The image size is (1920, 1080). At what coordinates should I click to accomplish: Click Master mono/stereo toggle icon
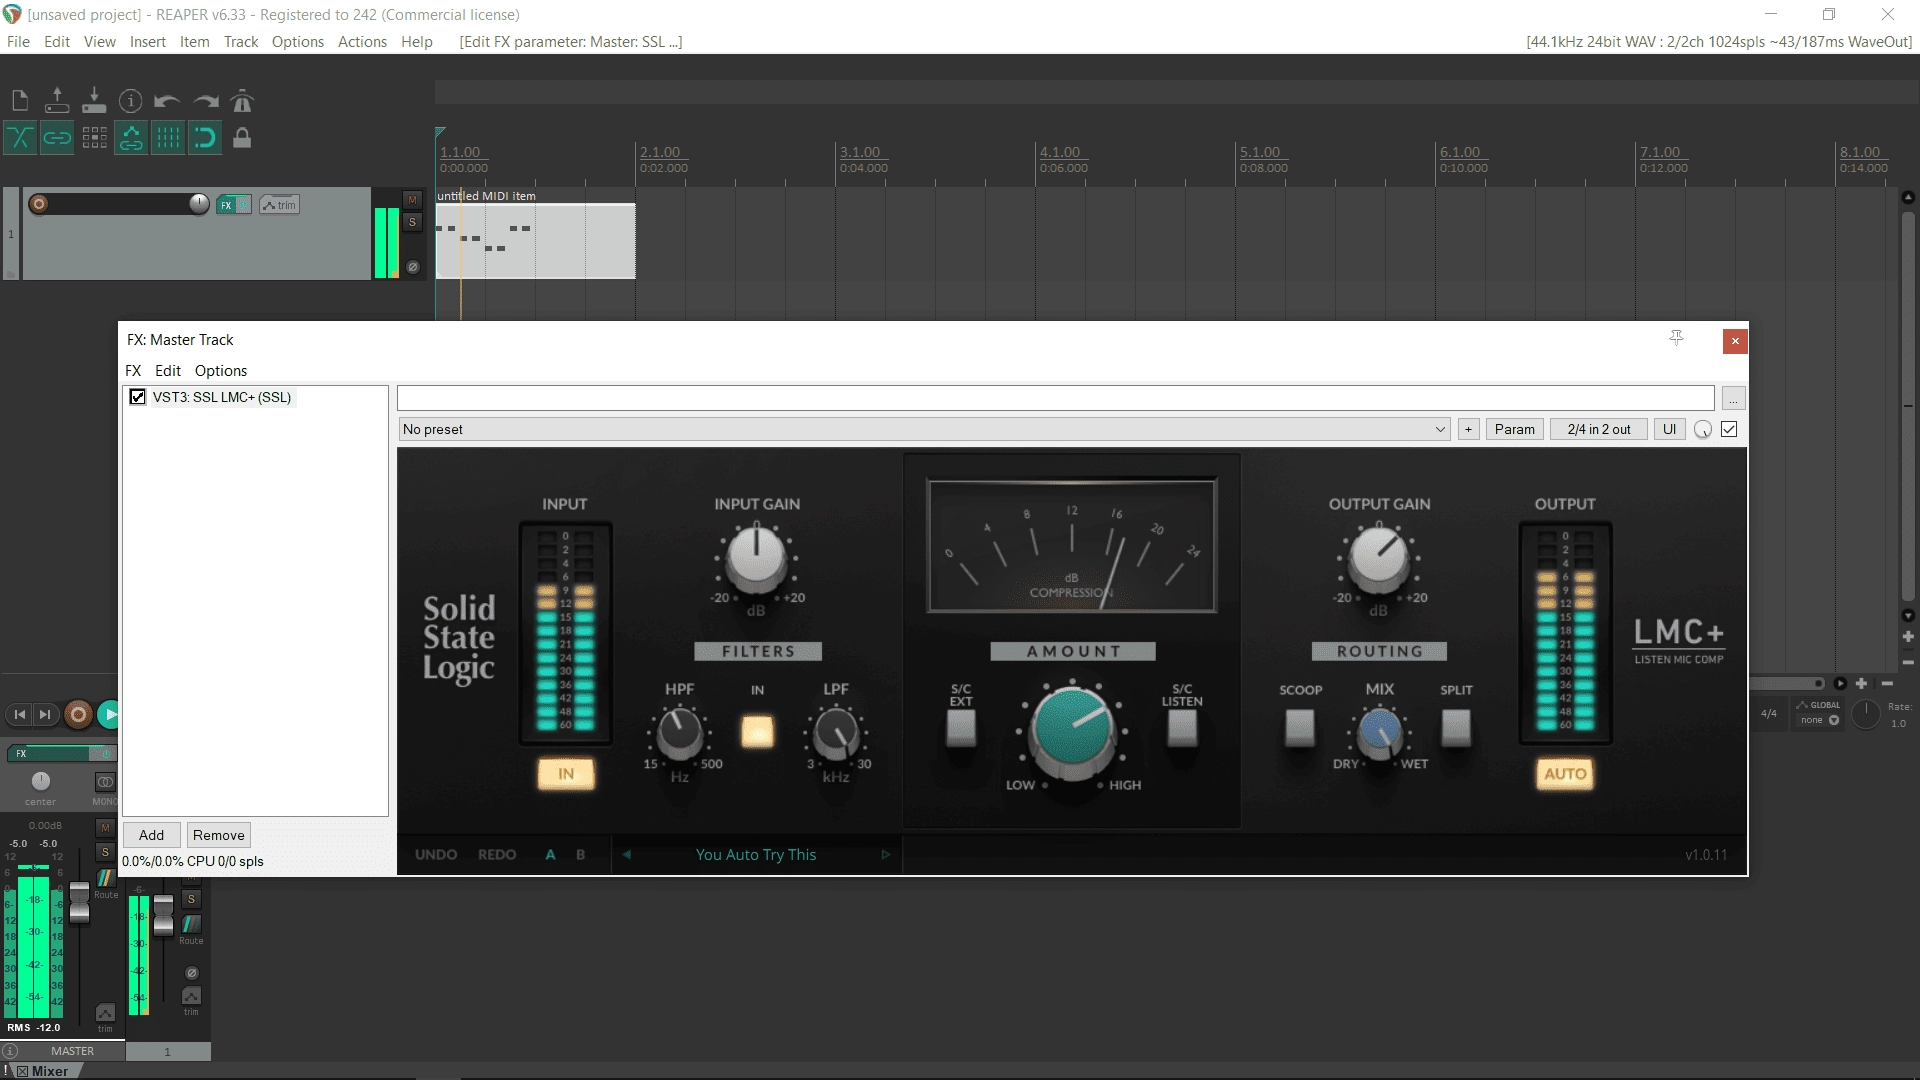(105, 782)
